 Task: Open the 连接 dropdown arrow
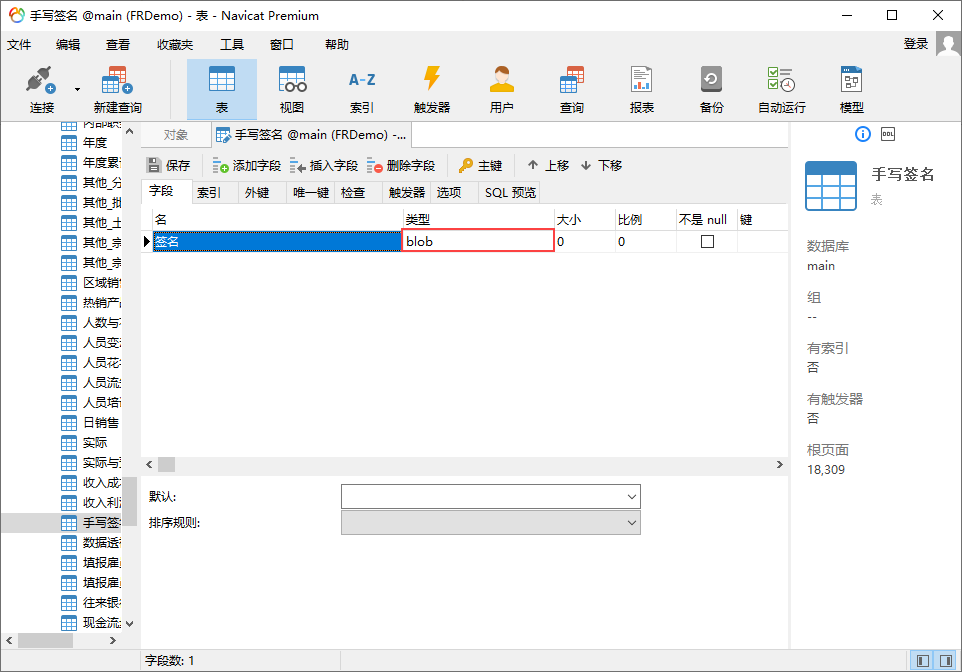pos(77,90)
